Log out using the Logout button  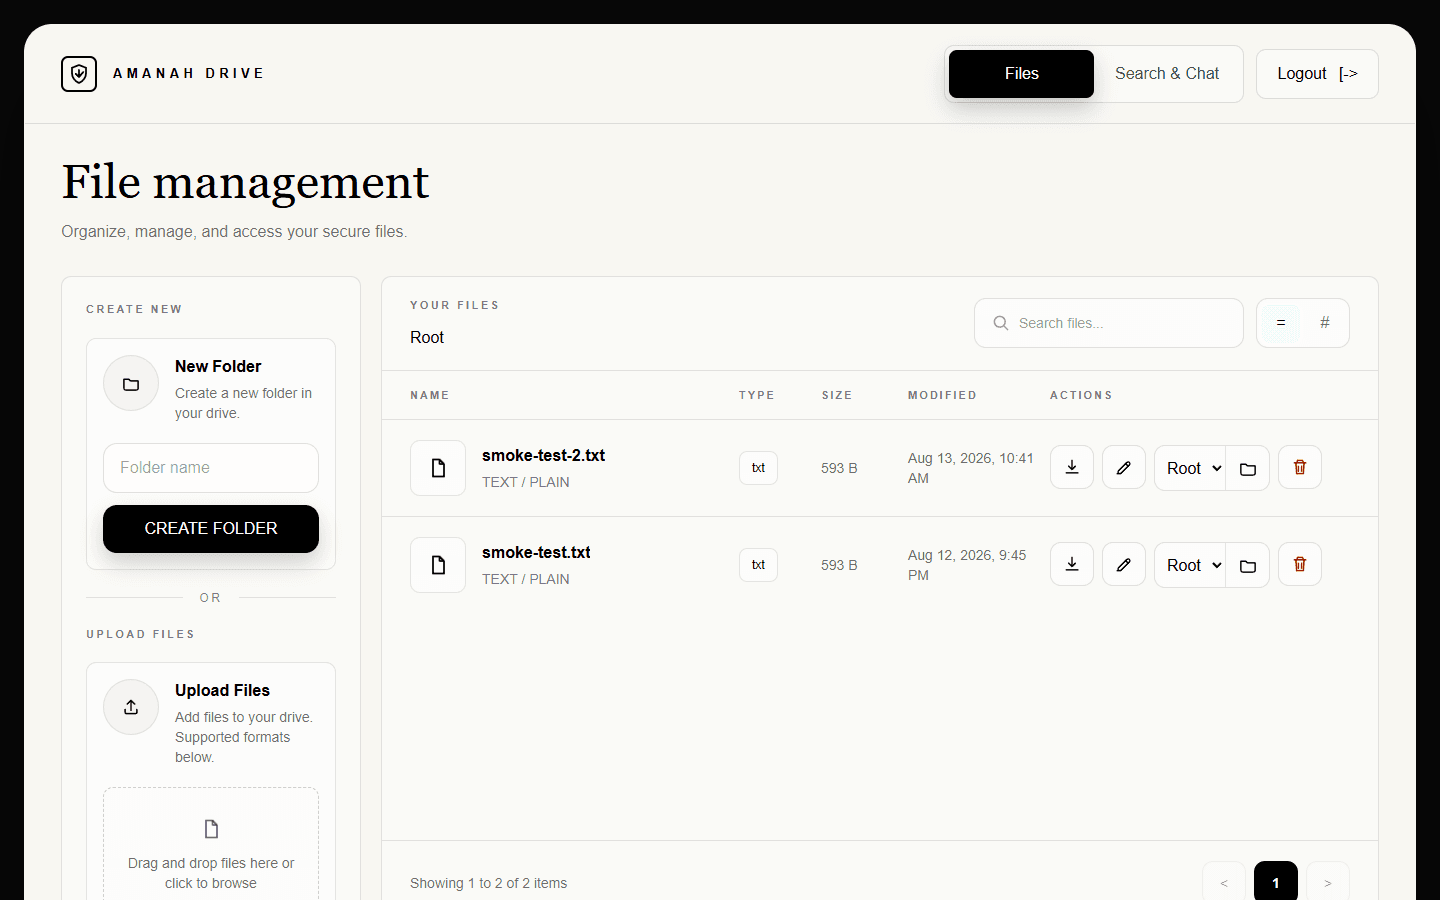1317,74
